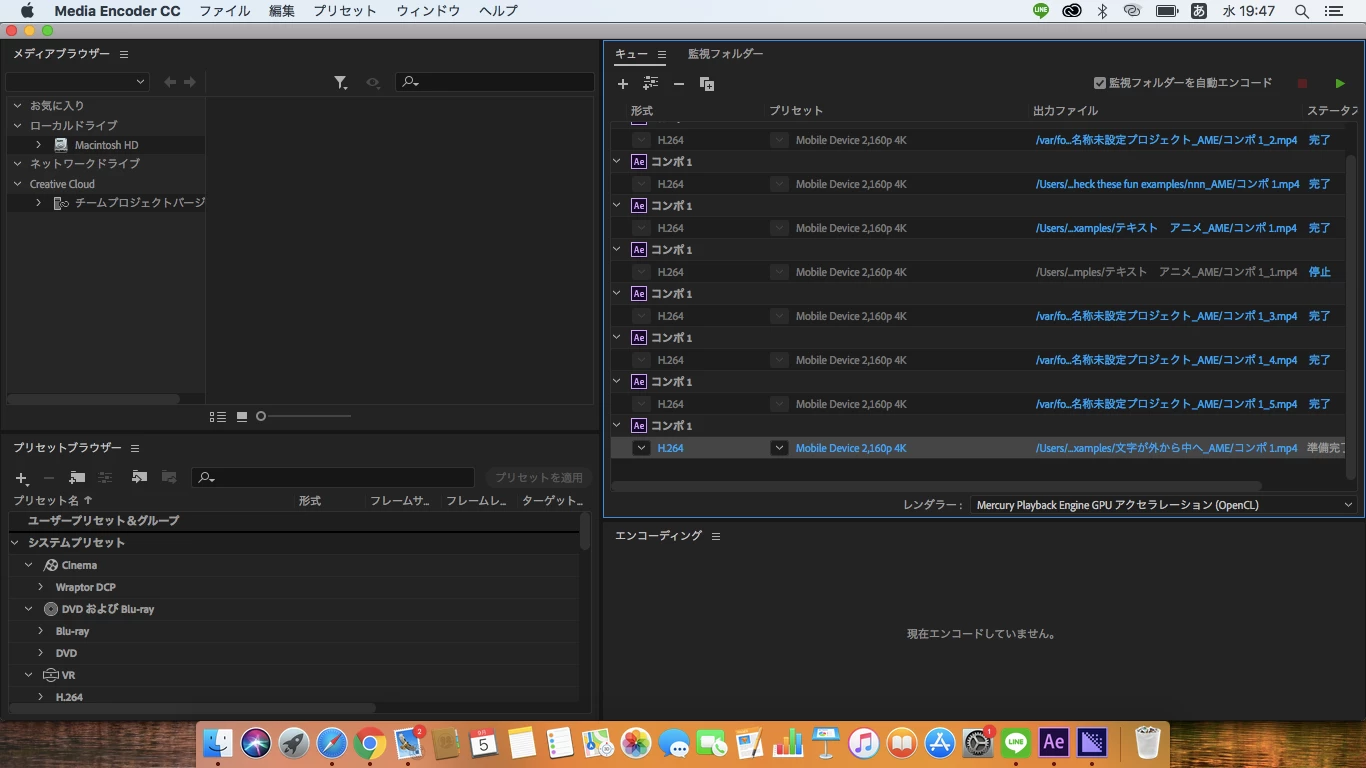
Task: Open output file link nnn_AME/コンポ 1.mp4
Action: (1168, 184)
